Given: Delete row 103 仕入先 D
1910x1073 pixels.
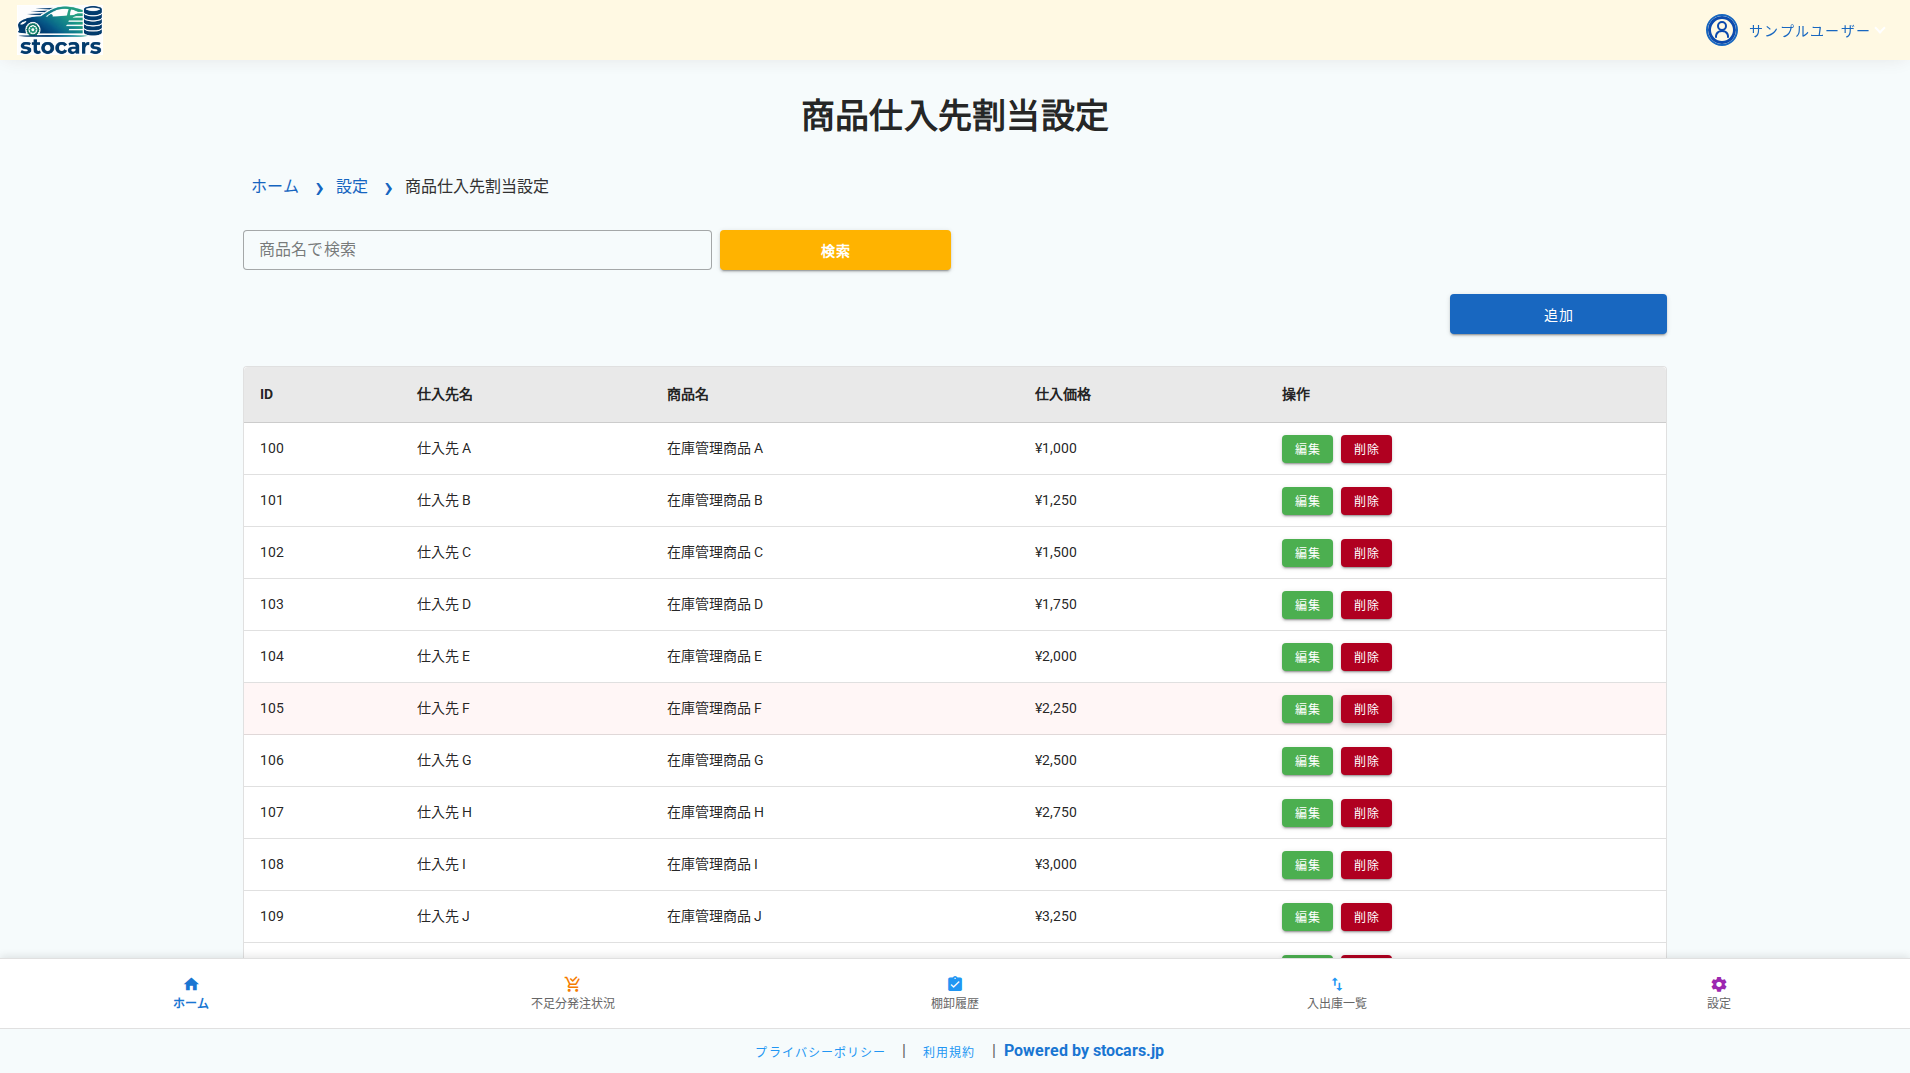Looking at the screenshot, I should click(x=1366, y=605).
